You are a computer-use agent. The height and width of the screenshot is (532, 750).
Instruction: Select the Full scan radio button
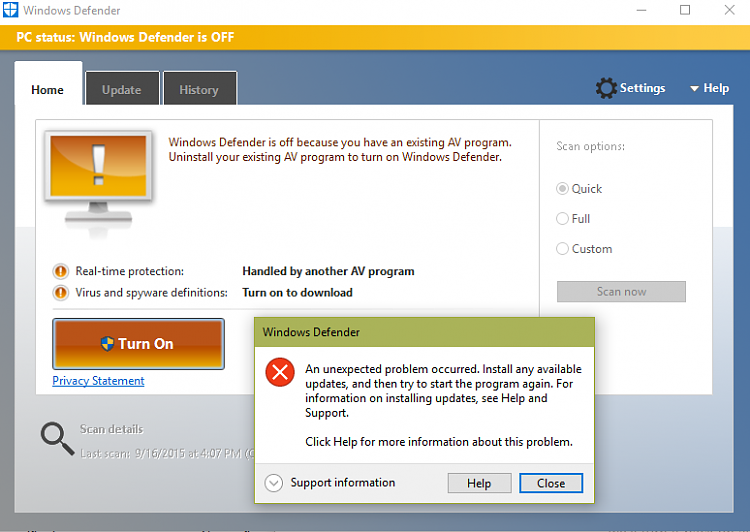tap(562, 219)
